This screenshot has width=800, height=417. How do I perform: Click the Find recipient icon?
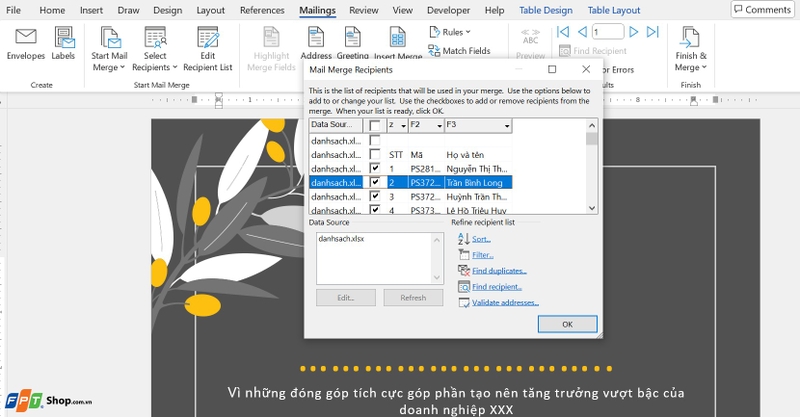tap(464, 287)
